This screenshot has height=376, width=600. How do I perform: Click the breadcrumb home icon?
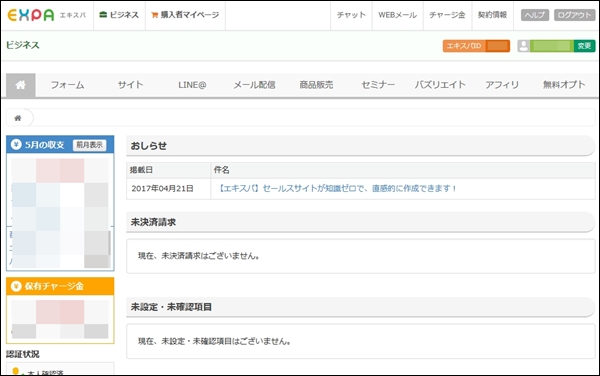18,118
